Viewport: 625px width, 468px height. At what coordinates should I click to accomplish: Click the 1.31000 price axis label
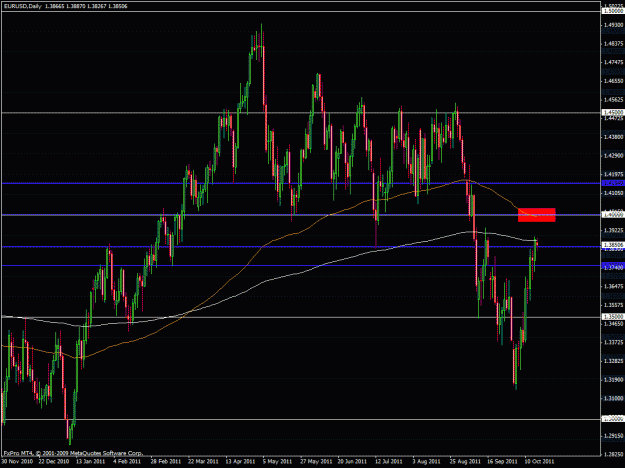pyautogui.click(x=613, y=398)
